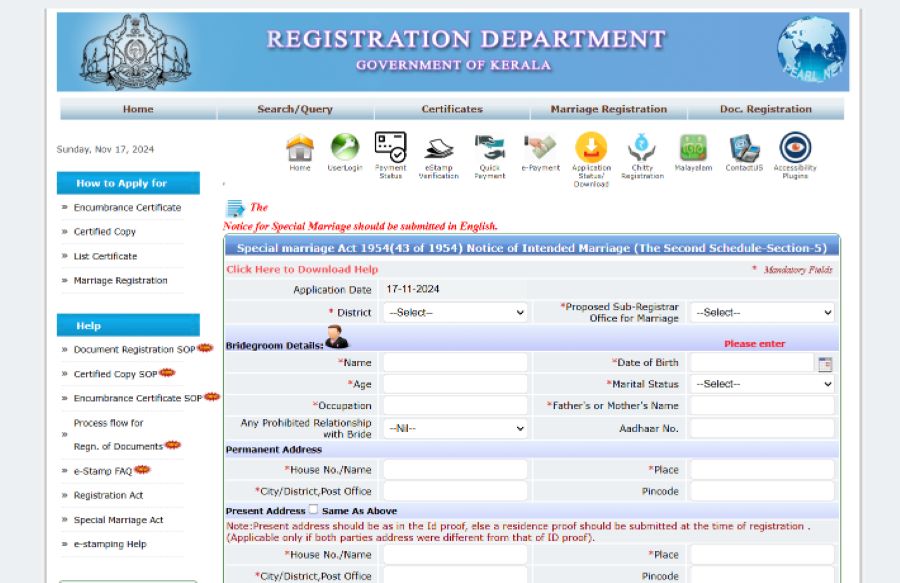Image resolution: width=900 pixels, height=583 pixels.
Task: Click Present Address House No./Name field
Action: tap(455, 555)
